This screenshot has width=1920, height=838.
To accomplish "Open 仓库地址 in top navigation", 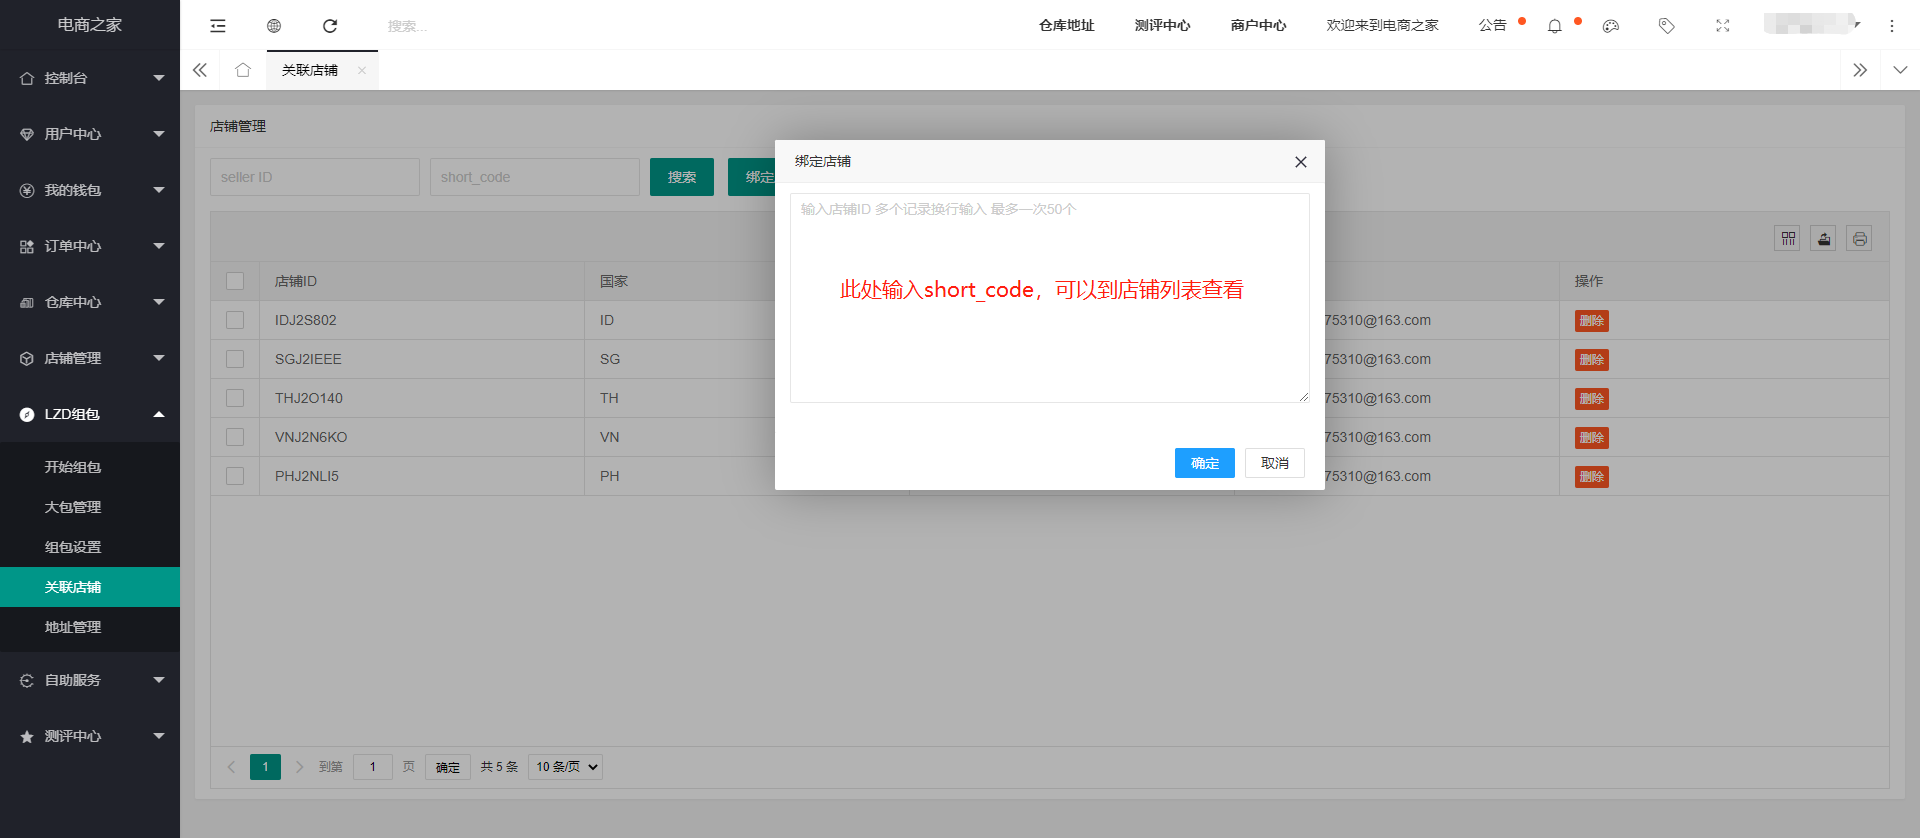I will (1066, 26).
